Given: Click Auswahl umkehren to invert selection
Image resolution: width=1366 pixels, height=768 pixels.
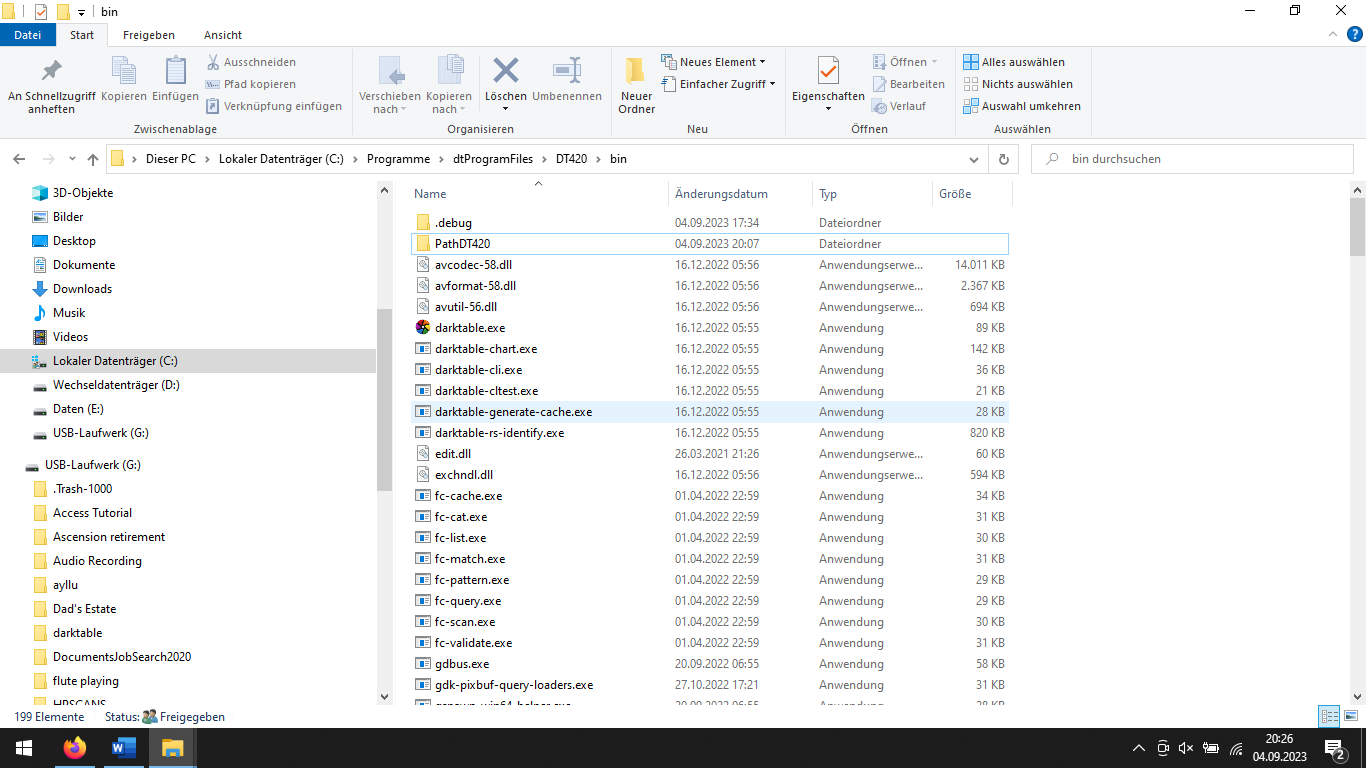Looking at the screenshot, I should pyautogui.click(x=1022, y=106).
